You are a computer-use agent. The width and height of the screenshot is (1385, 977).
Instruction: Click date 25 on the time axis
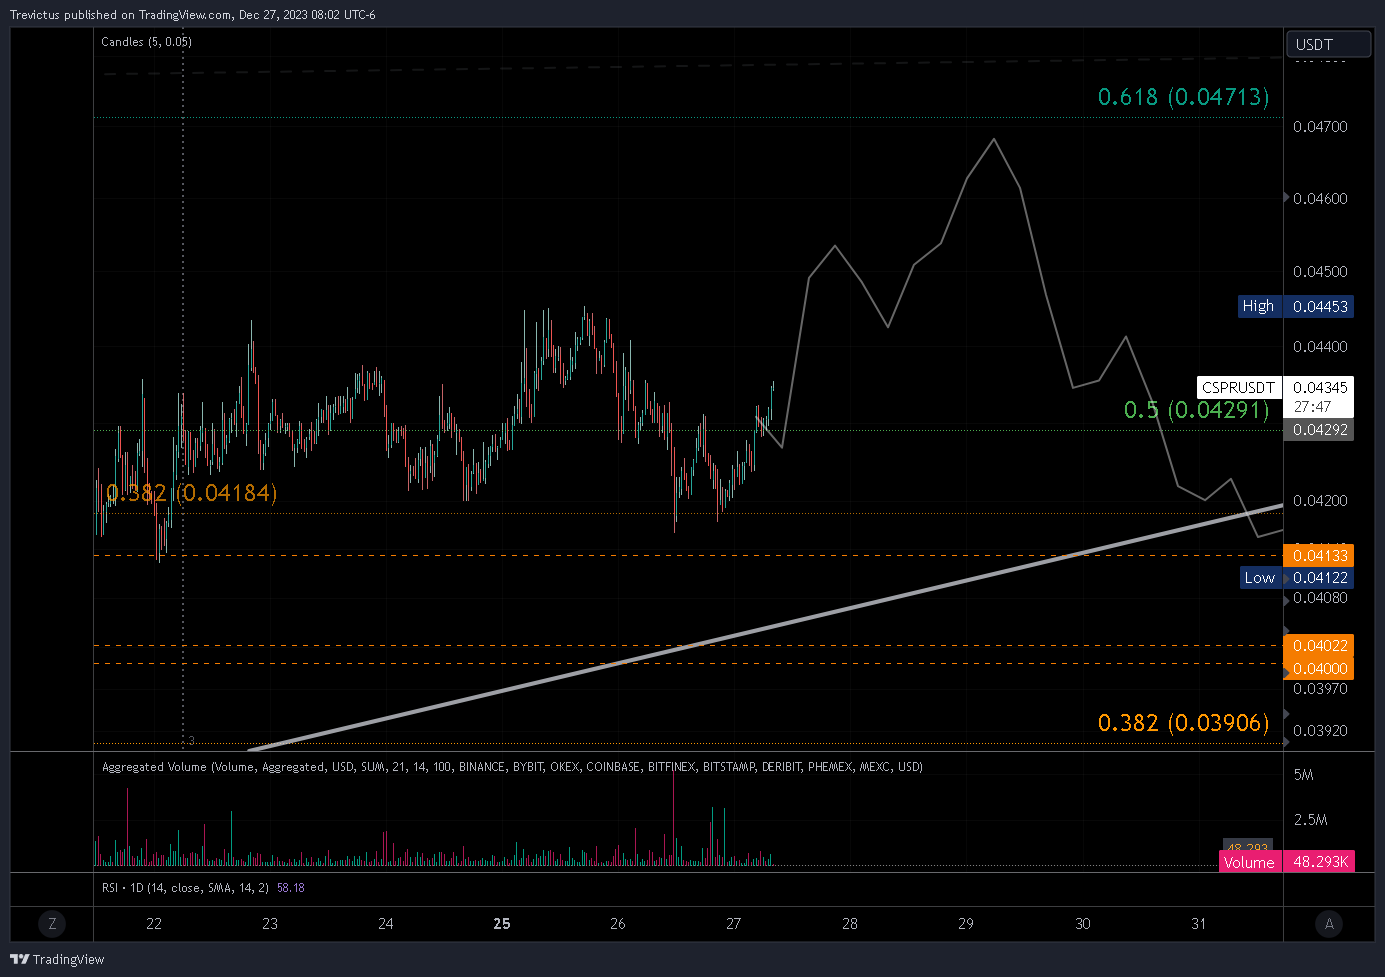(x=502, y=924)
